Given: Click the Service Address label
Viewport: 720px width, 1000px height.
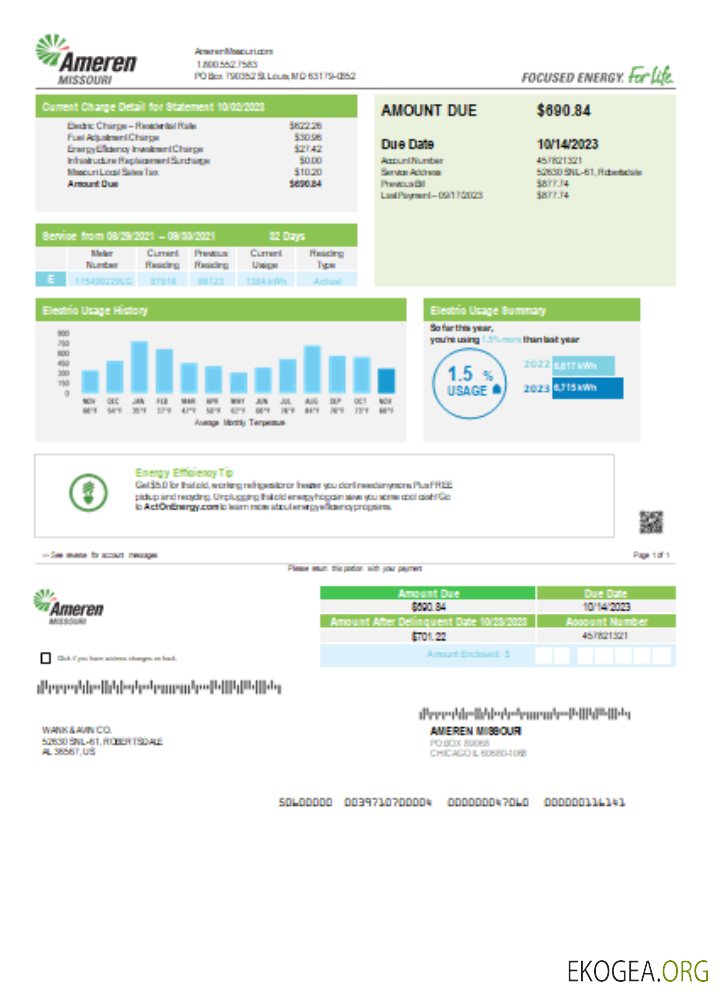Looking at the screenshot, I should pos(411,172).
